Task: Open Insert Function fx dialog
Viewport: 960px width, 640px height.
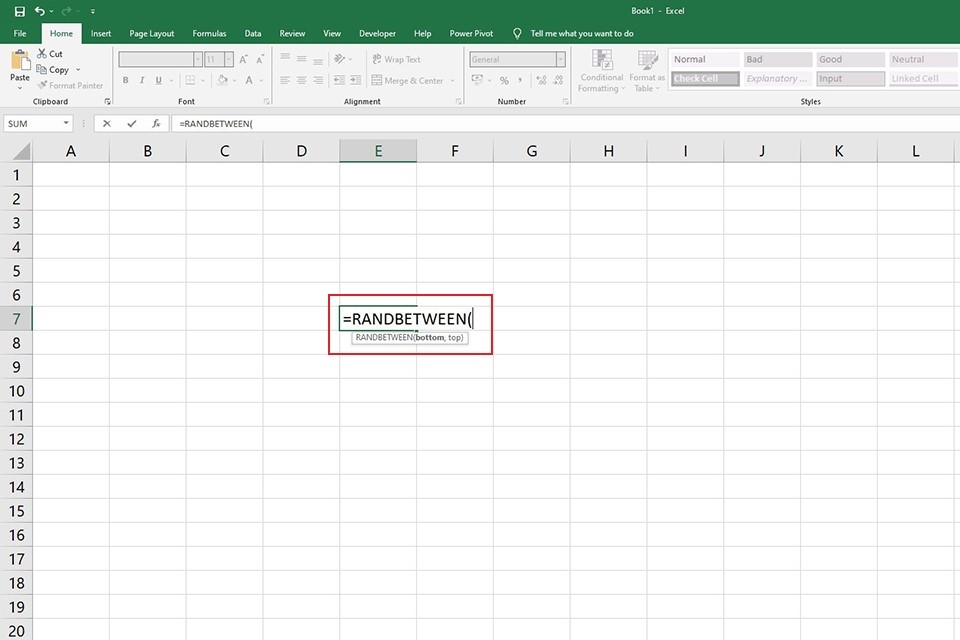Action: (x=156, y=124)
